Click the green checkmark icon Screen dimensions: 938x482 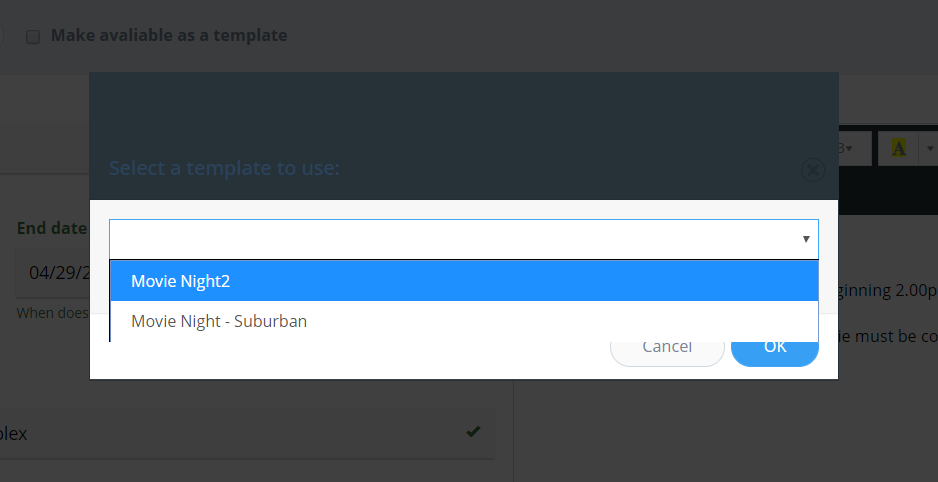pyautogui.click(x=473, y=431)
